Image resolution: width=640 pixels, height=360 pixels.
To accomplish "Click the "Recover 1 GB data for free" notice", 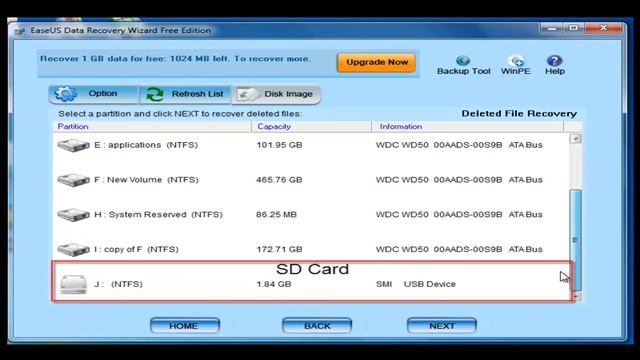I will (175, 59).
